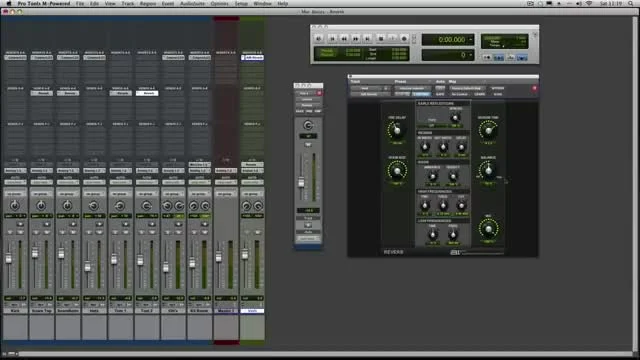Viewport: 640px width, 360px height.
Task: Click the Kick track name button
Action: tap(15, 311)
